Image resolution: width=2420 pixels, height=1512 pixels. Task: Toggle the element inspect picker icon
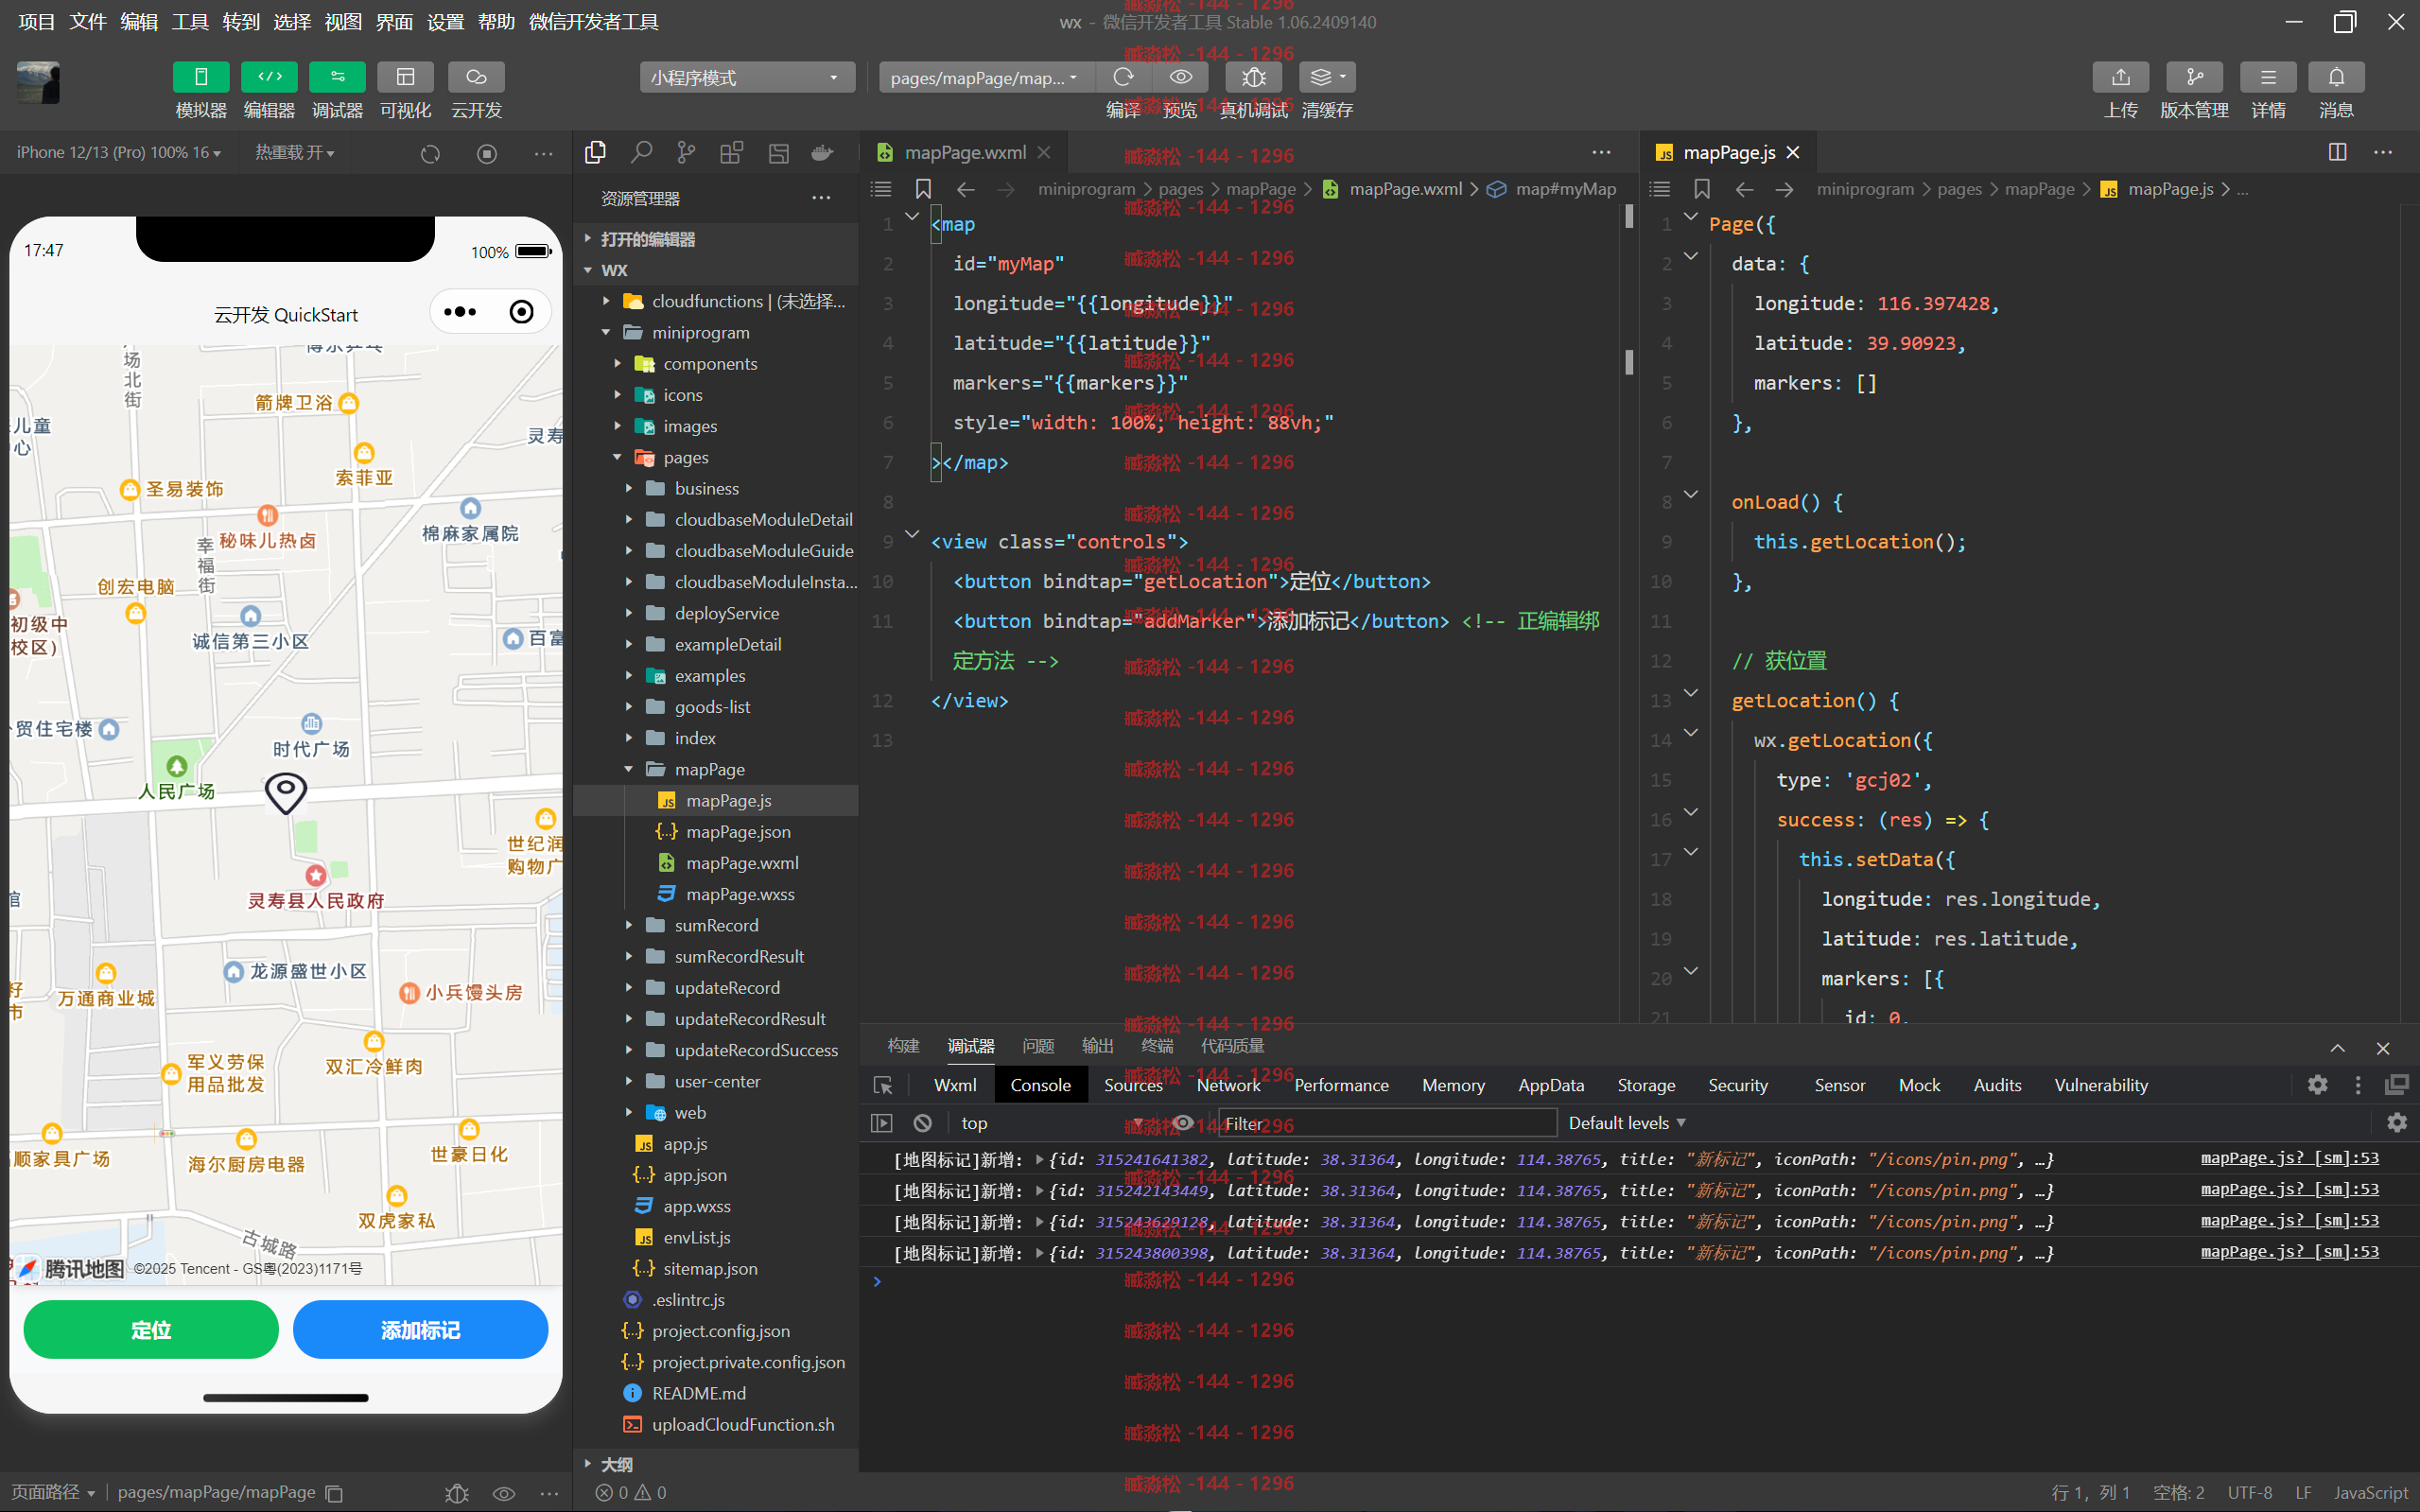pyautogui.click(x=883, y=1085)
